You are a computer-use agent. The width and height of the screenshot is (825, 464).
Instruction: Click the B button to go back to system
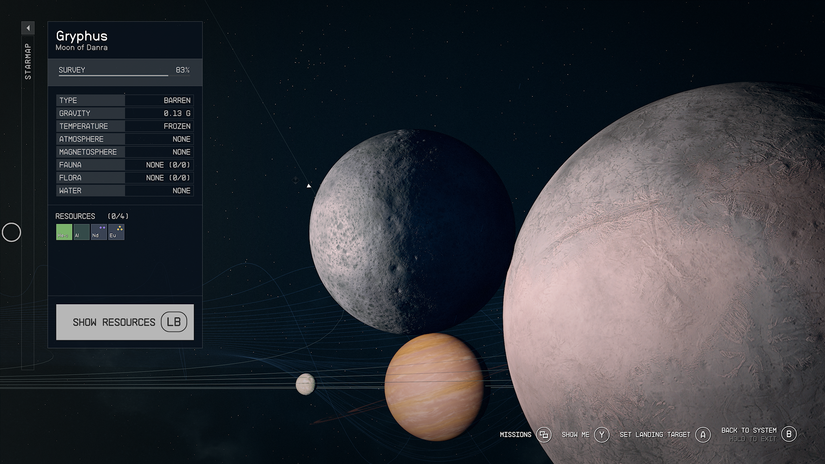tap(789, 434)
